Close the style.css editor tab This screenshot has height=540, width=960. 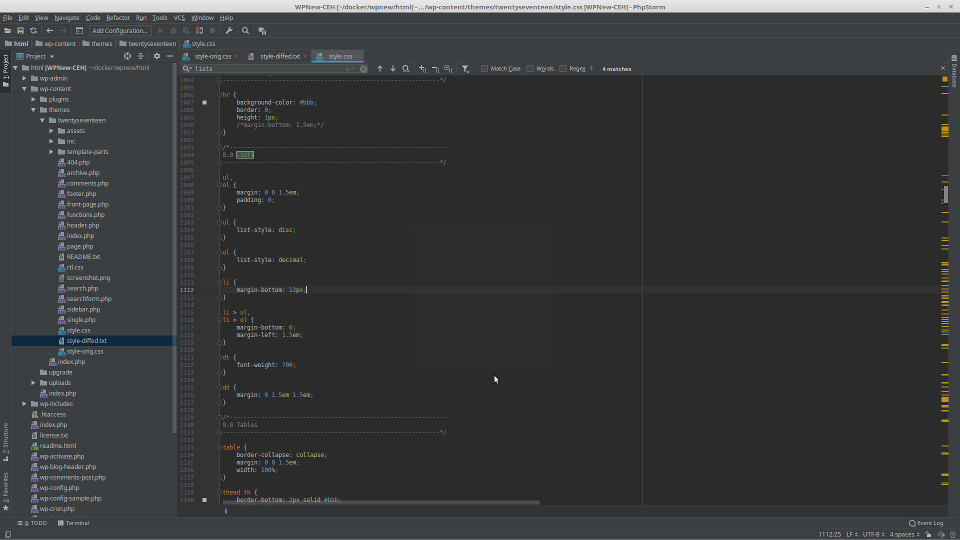pyautogui.click(x=358, y=56)
